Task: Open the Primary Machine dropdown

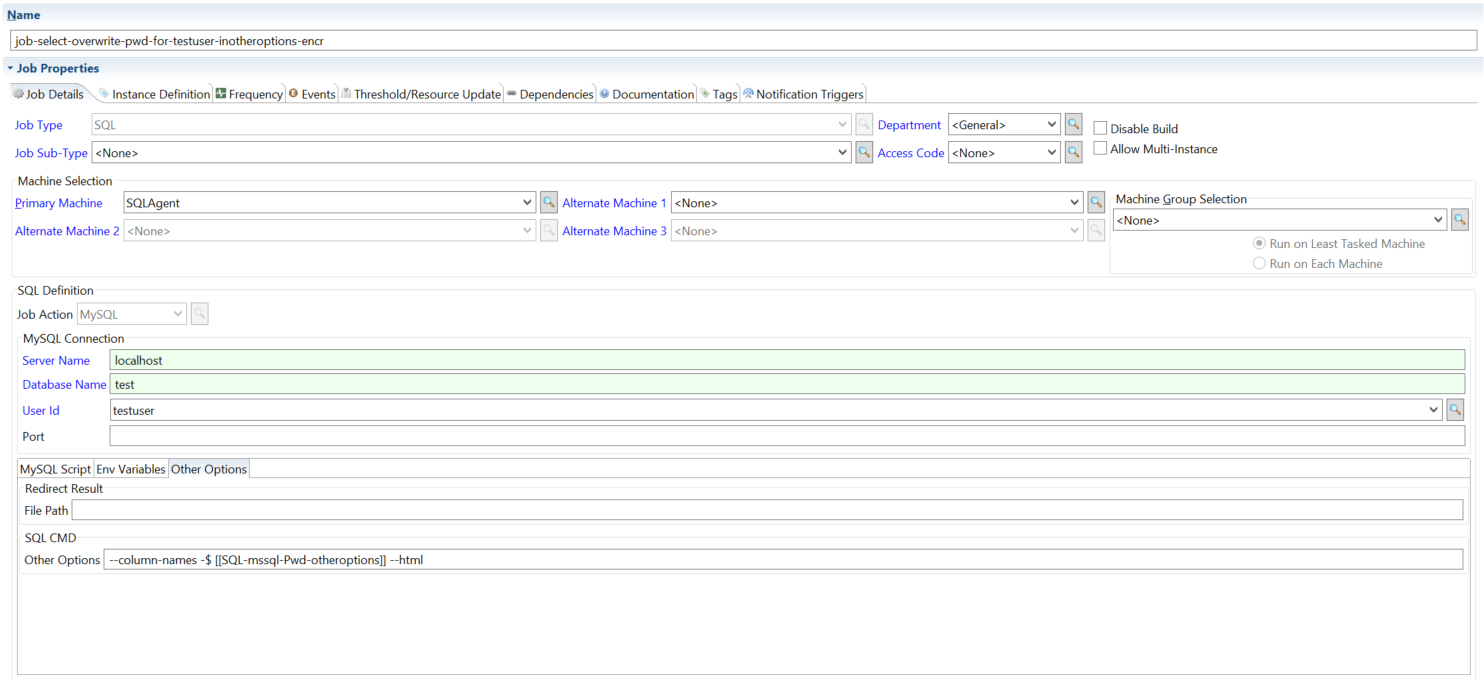Action: tap(528, 202)
